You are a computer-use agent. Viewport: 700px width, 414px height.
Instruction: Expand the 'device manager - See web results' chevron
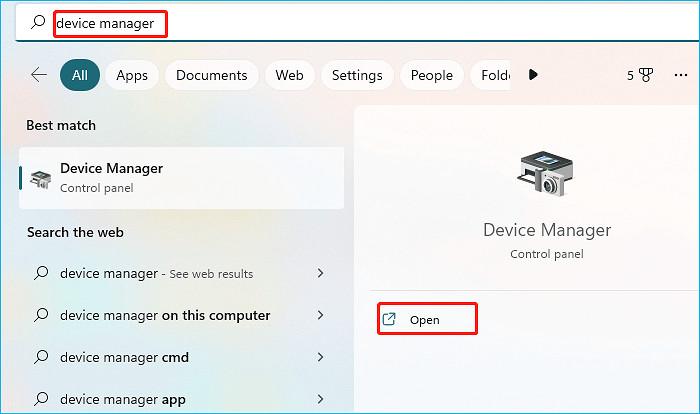tap(320, 273)
